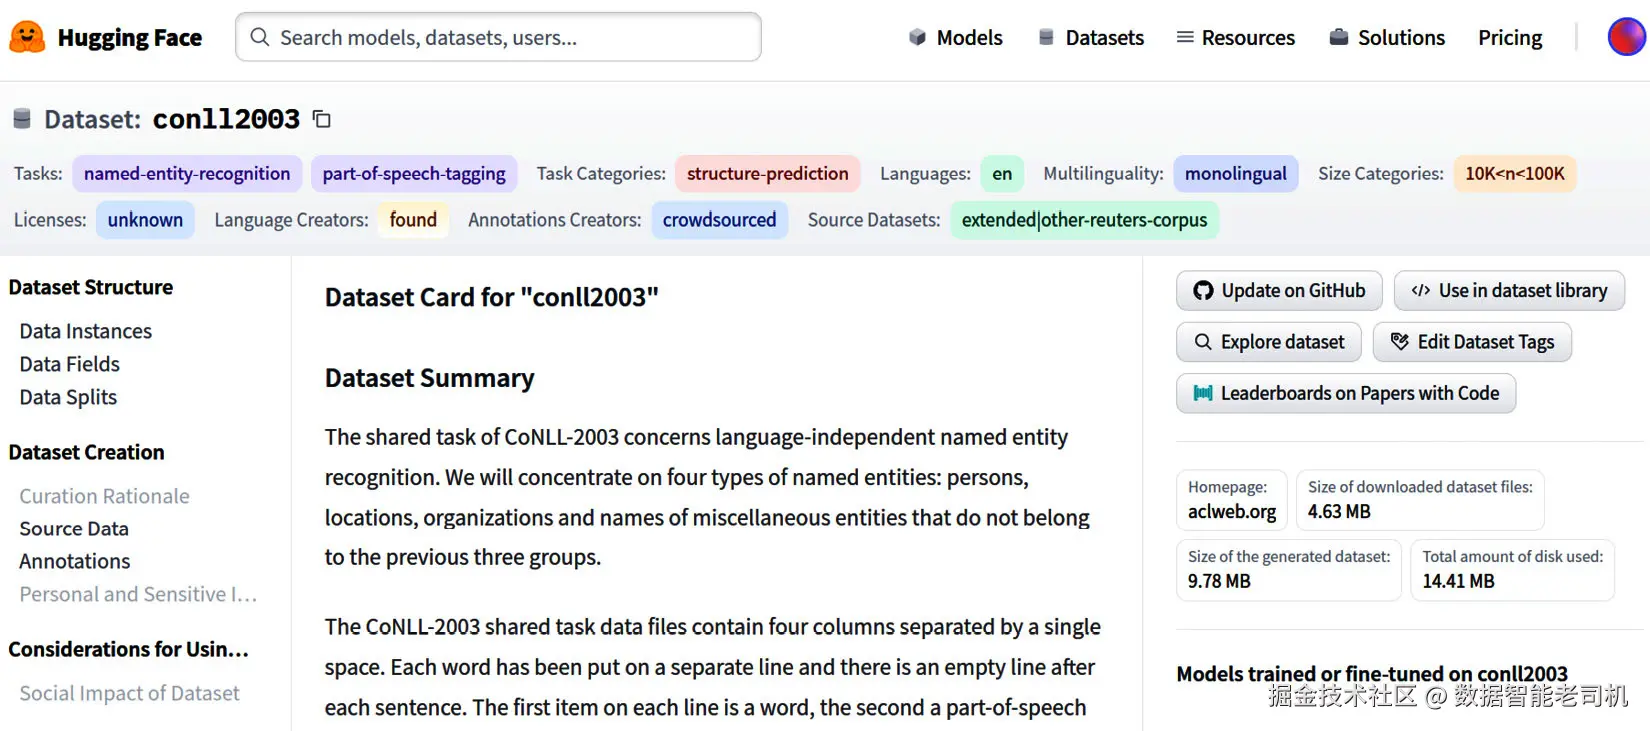Click the Update on GitHub button
The image size is (1650, 731).
coord(1279,291)
